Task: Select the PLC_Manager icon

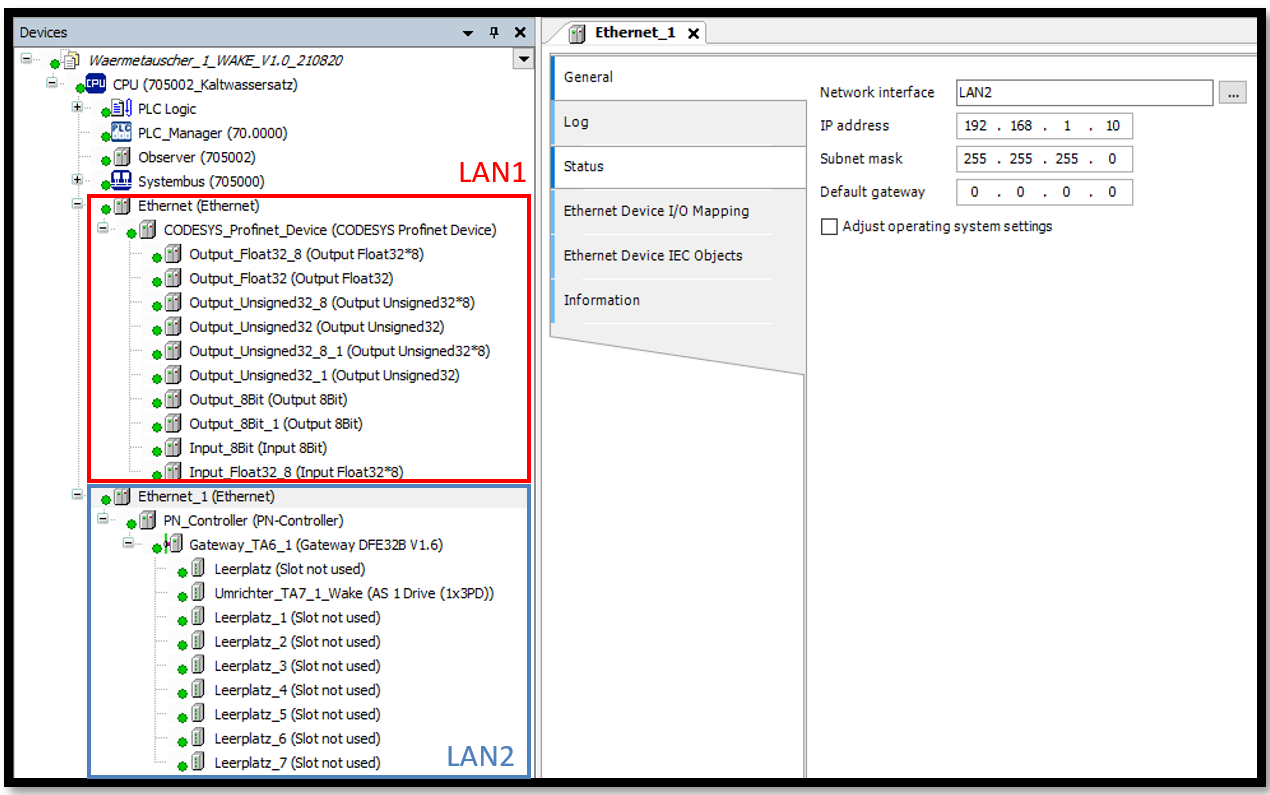Action: pyautogui.click(x=121, y=133)
